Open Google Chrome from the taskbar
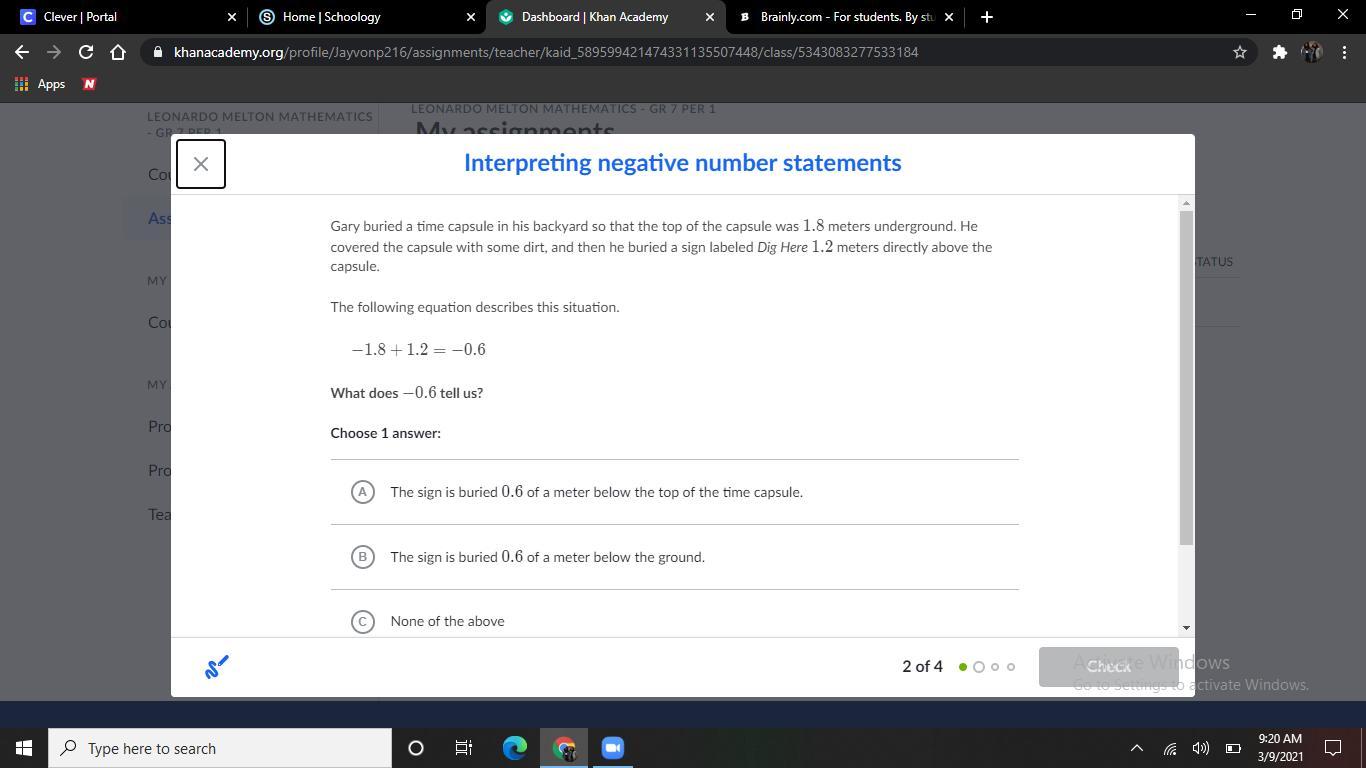The image size is (1366, 768). point(564,748)
